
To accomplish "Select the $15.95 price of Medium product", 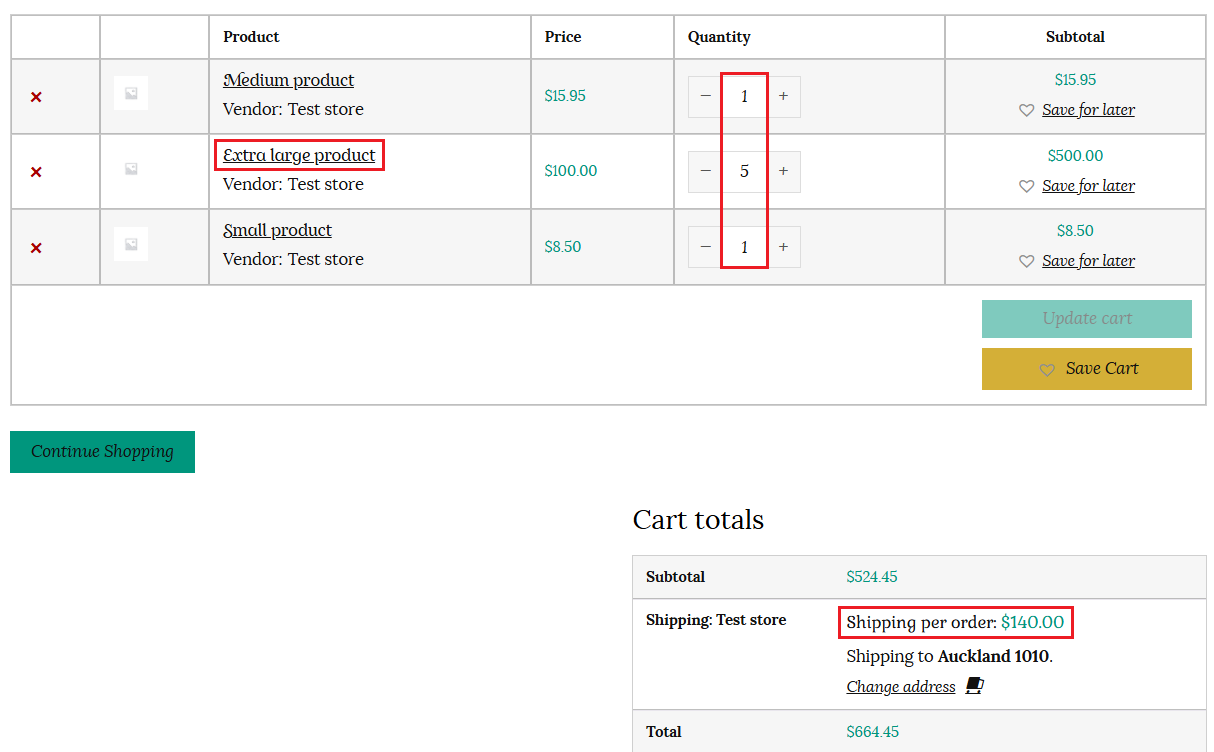I will [565, 96].
